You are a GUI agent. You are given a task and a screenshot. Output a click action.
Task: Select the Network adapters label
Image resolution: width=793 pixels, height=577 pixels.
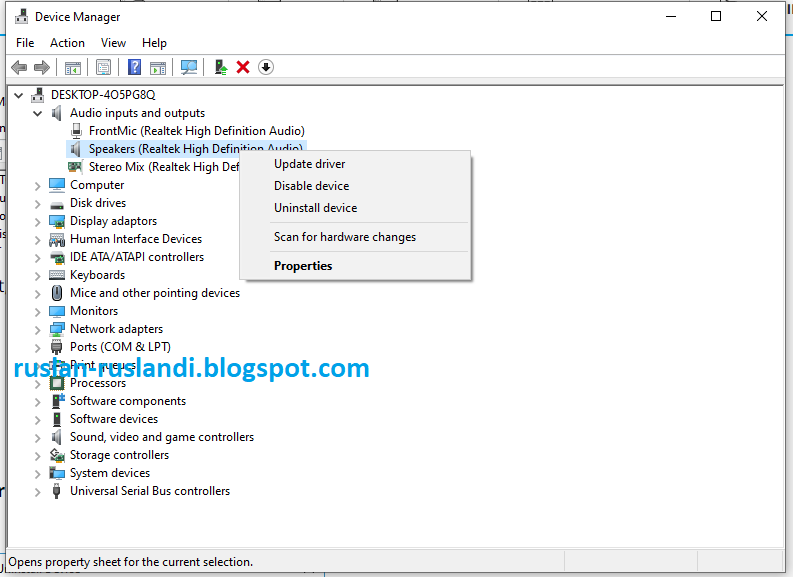116,329
